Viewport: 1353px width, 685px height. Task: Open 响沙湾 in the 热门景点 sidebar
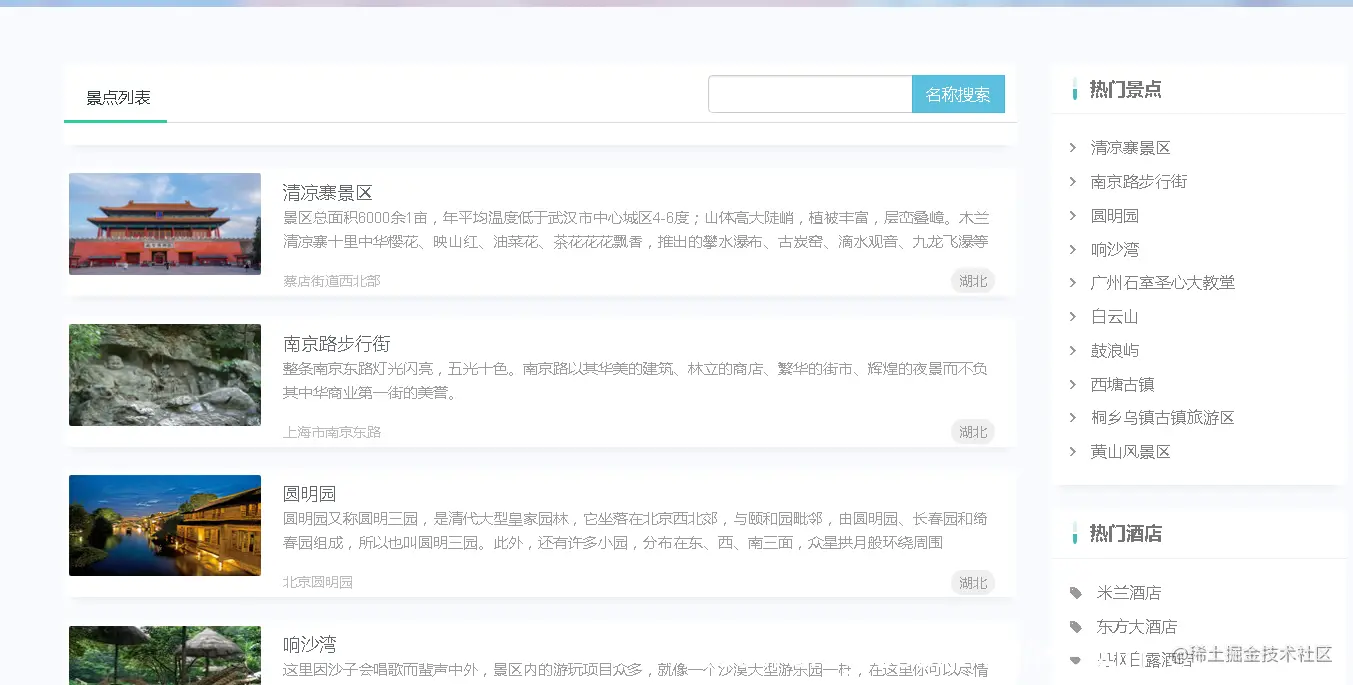1115,250
